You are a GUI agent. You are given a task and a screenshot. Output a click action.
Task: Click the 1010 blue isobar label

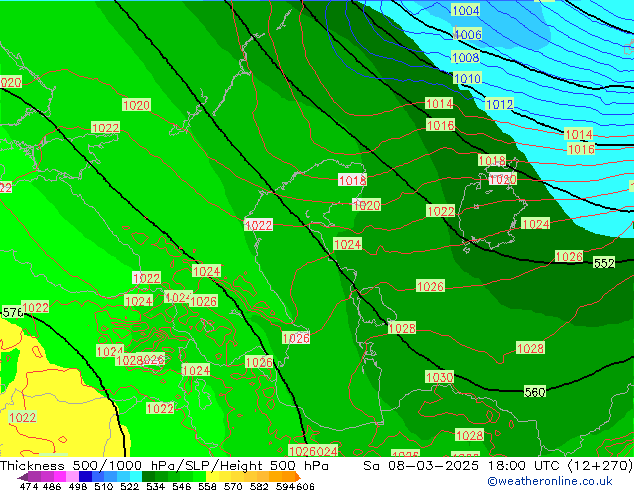pyautogui.click(x=467, y=78)
